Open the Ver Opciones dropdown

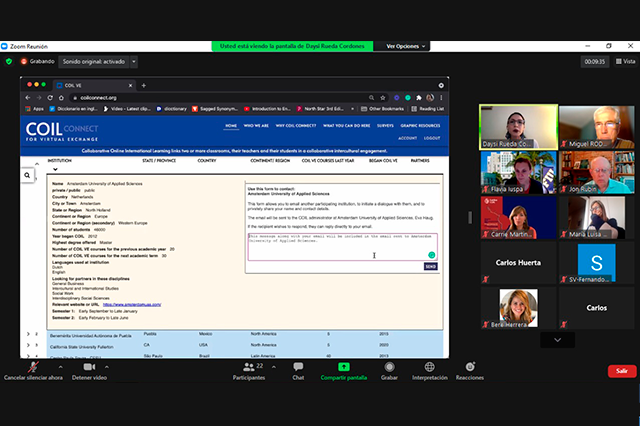[405, 46]
